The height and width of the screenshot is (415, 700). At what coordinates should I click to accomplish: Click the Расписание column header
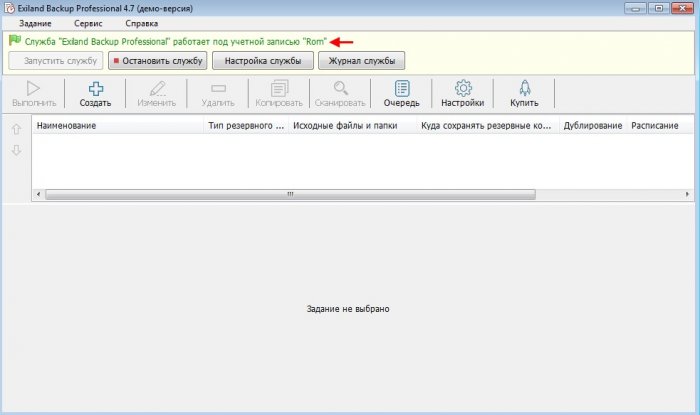(655, 127)
